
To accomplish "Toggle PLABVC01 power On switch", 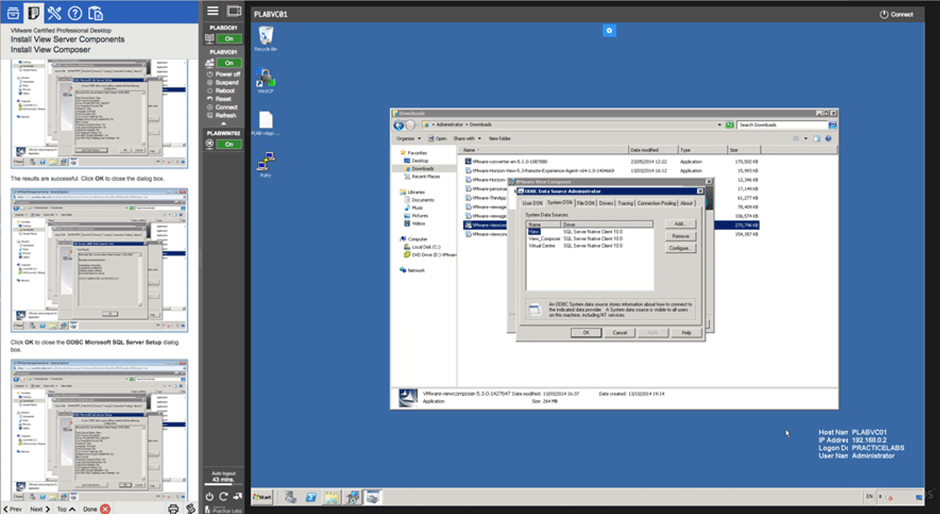I will coord(229,62).
